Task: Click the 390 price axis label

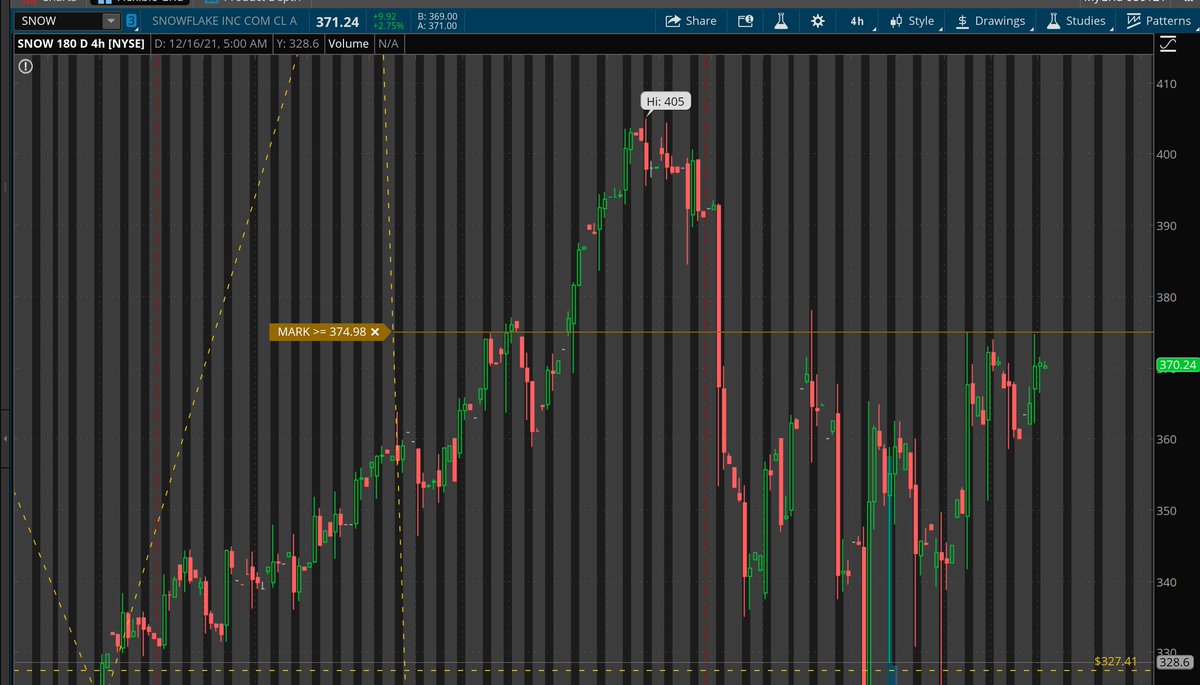Action: click(x=1166, y=226)
